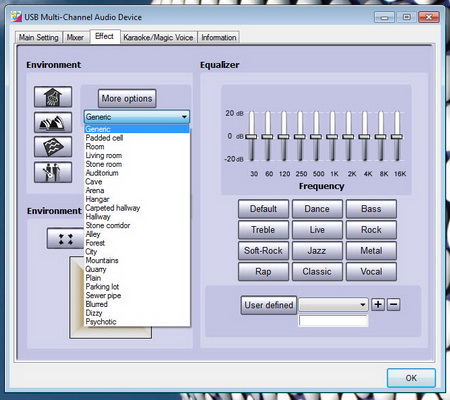Open the Karaoke/Magic Voice tab

click(x=158, y=37)
